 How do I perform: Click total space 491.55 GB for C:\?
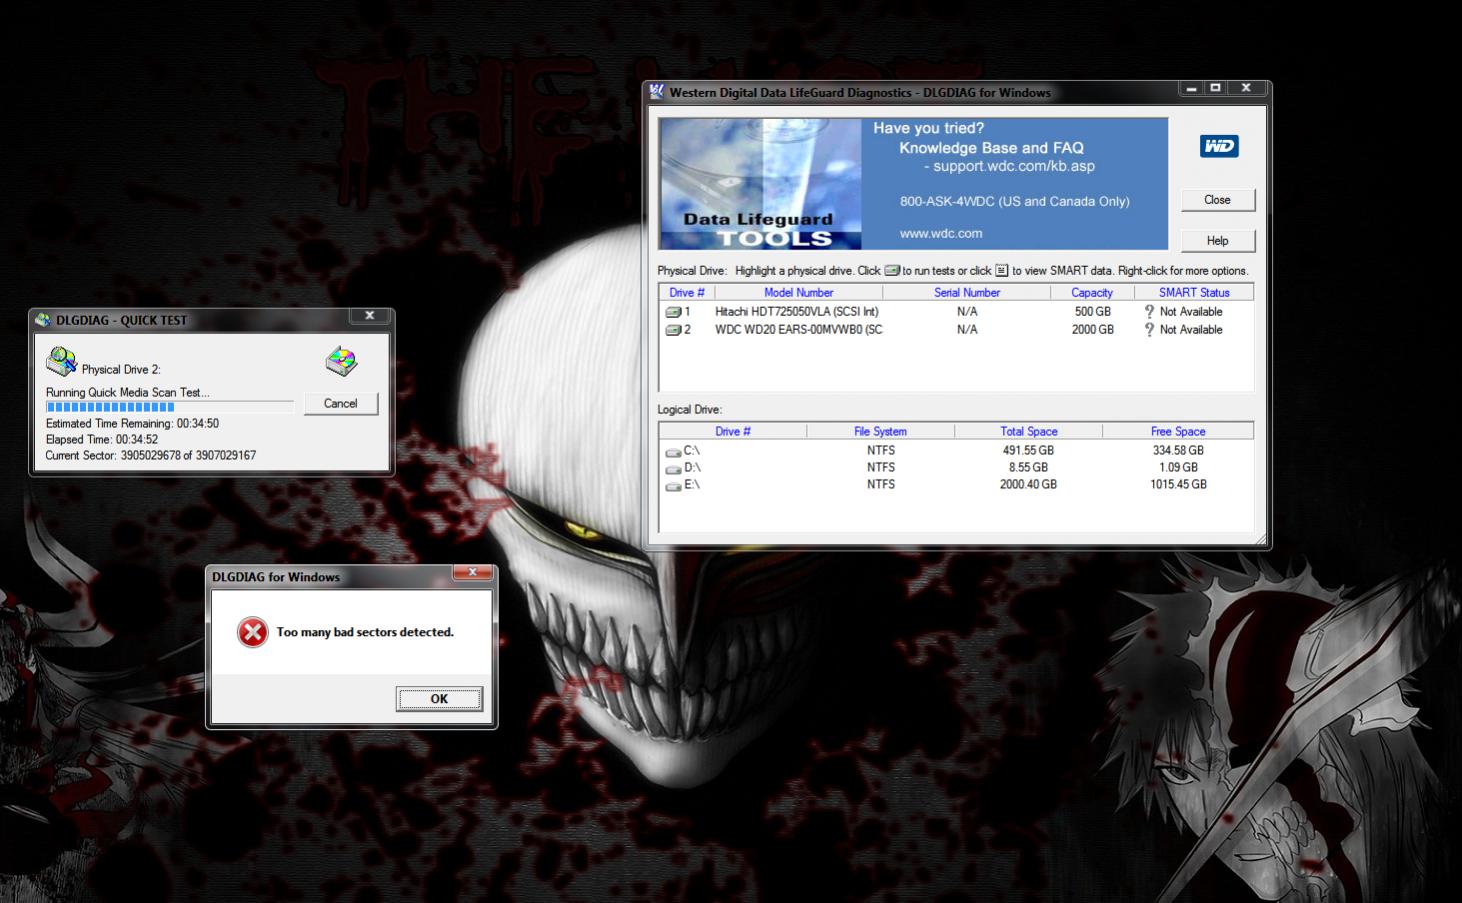click(1028, 451)
